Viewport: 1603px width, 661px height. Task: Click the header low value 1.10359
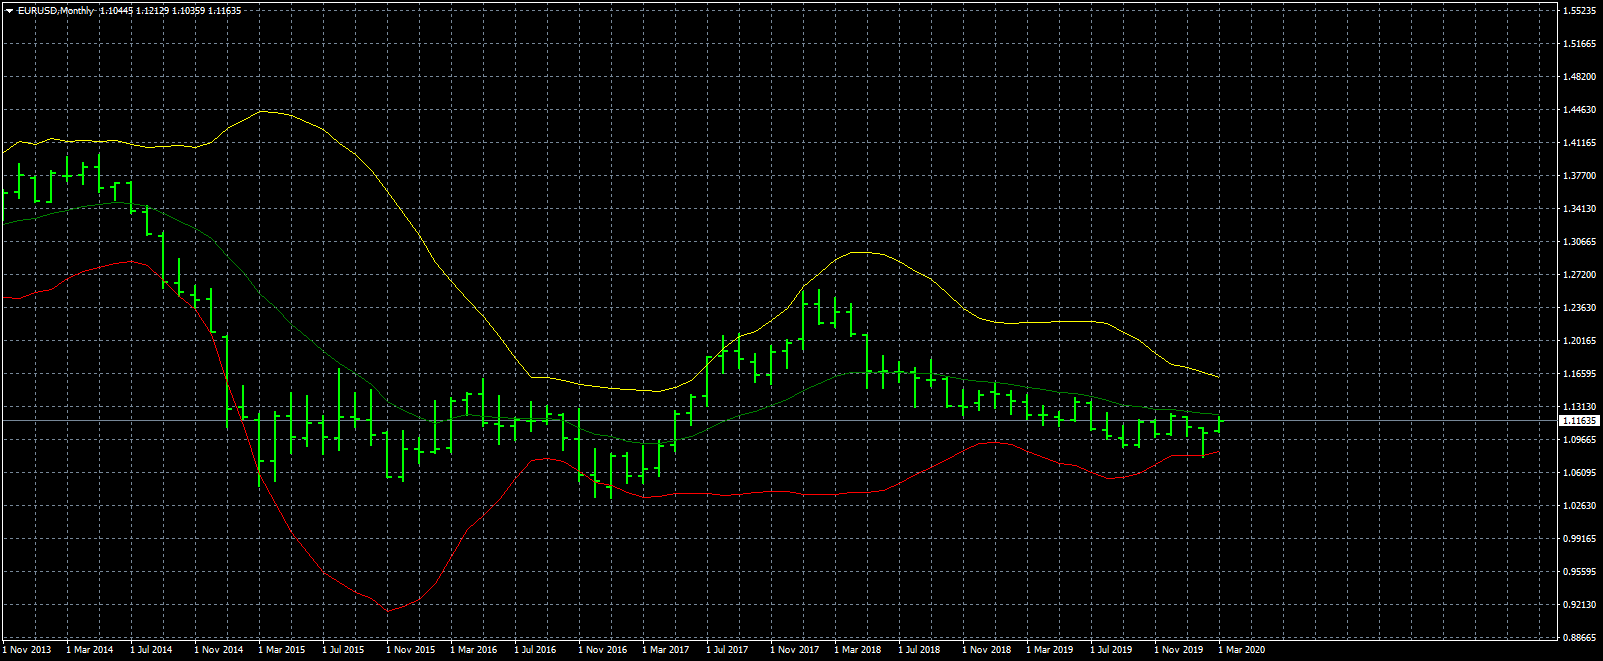click(188, 10)
